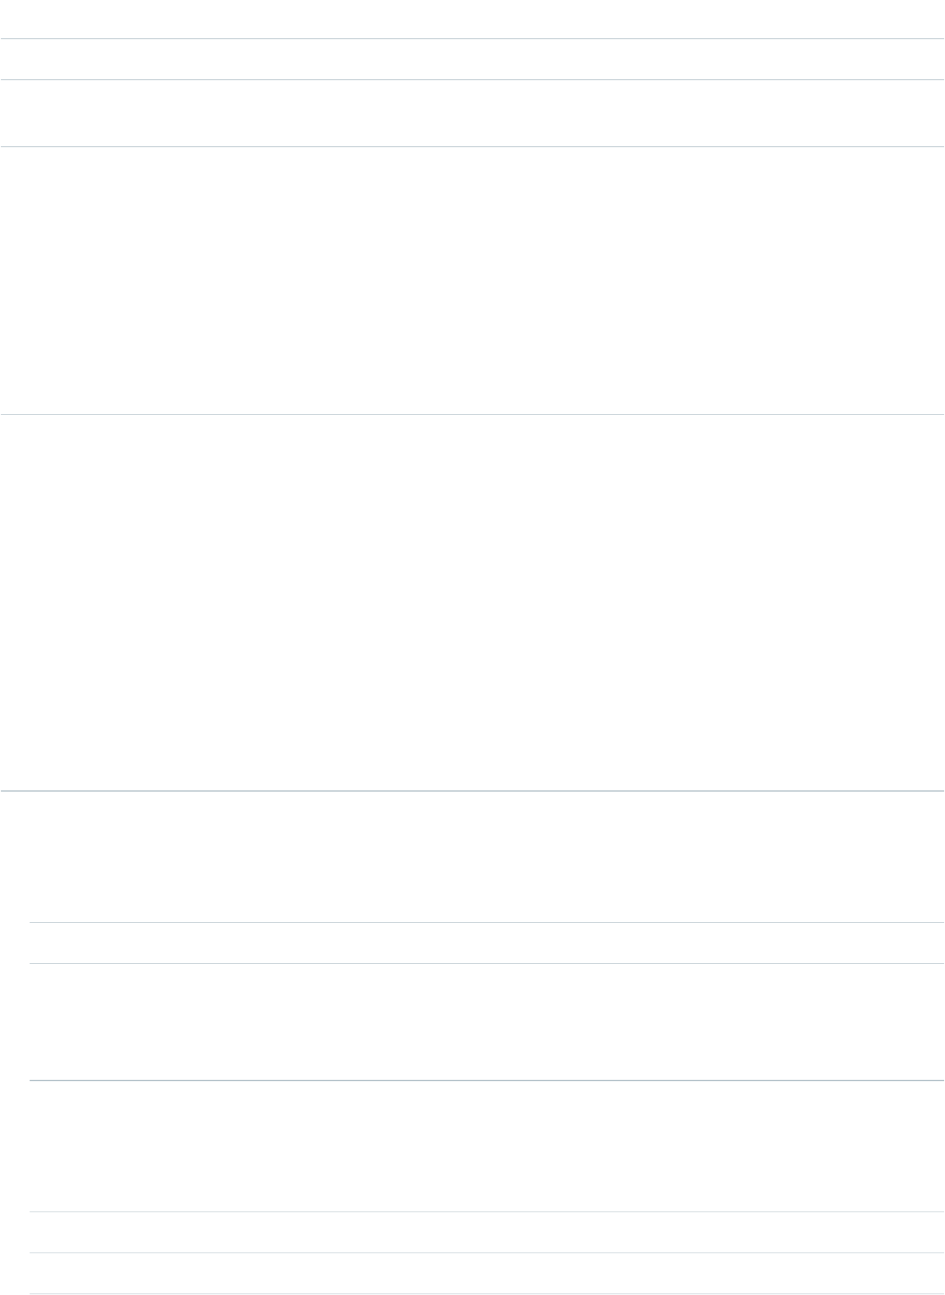The width and height of the screenshot is (945, 1295).
Task: Click the divider above the indented table area
Action: [x=472, y=791]
